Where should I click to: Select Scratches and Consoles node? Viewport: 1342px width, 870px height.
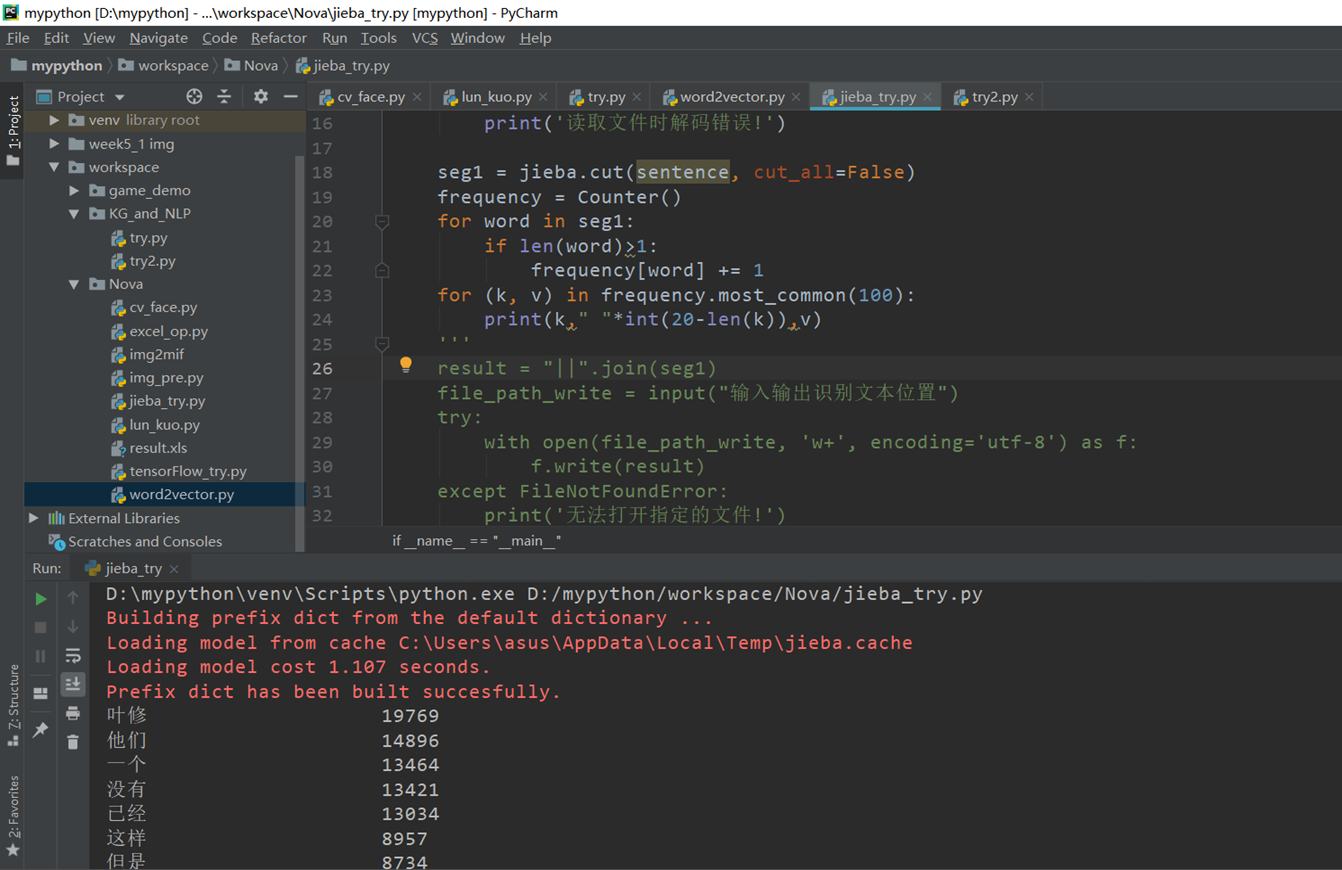[135, 542]
